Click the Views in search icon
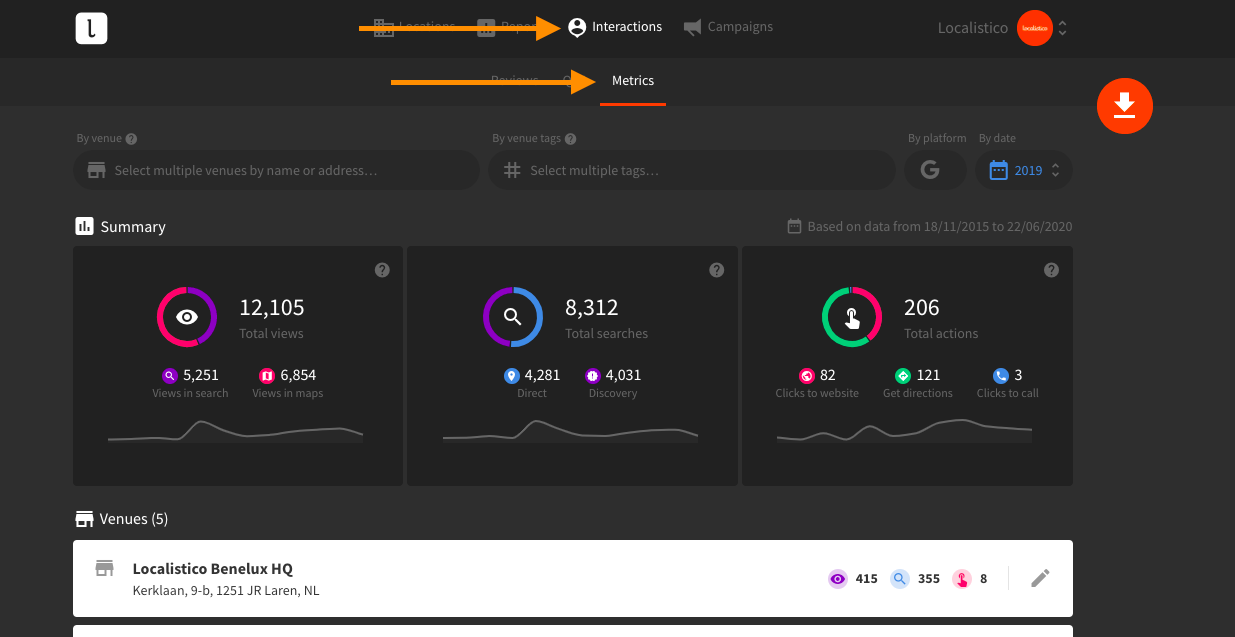Viewport: 1235px width, 637px height. tap(170, 376)
